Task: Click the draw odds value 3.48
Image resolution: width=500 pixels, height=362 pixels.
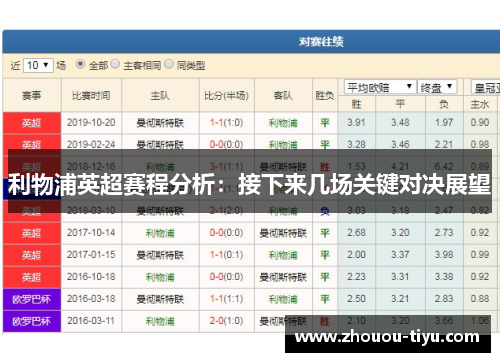Action: 400,122
